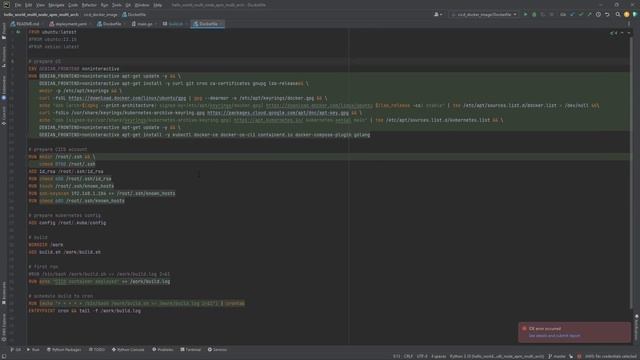Click the ADD config /root/.kube/config line
Screen dimensions: 640x360
pos(67,223)
